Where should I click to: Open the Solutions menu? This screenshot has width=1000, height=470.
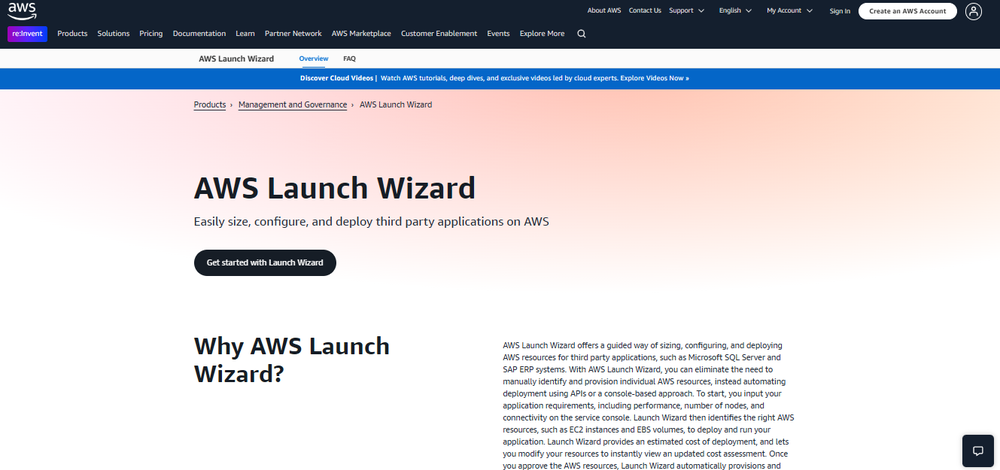(x=114, y=34)
